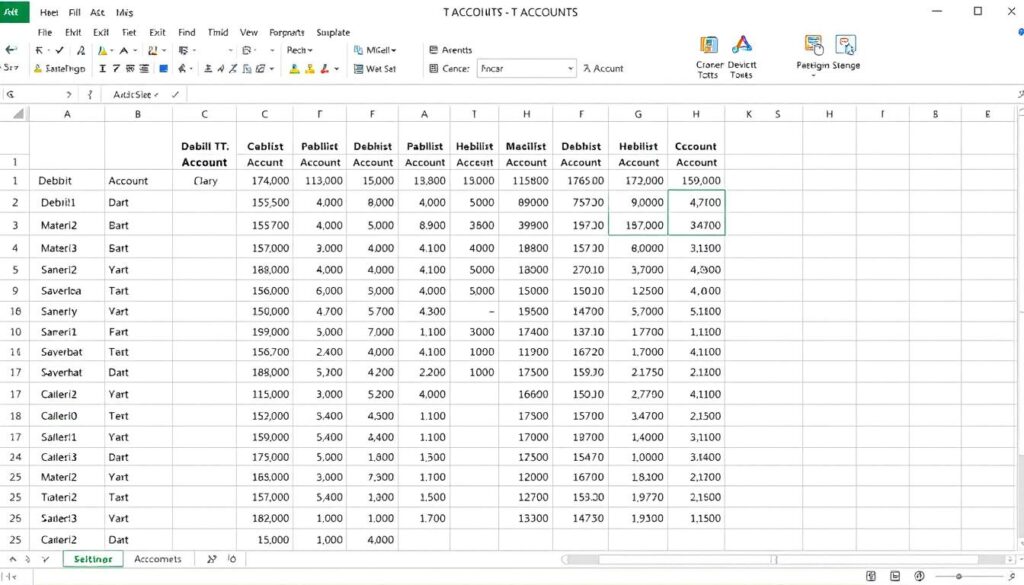This screenshot has width=1024, height=585.
Task: Click the solid blue square fill icon
Action: (x=163, y=69)
